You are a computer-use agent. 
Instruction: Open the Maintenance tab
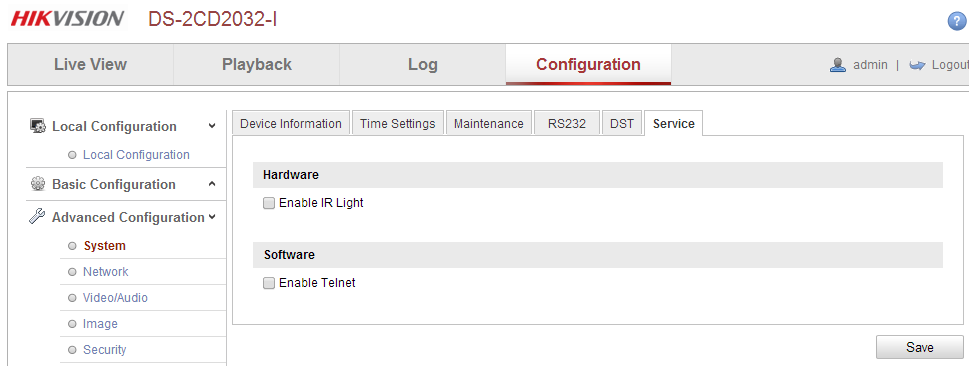488,123
